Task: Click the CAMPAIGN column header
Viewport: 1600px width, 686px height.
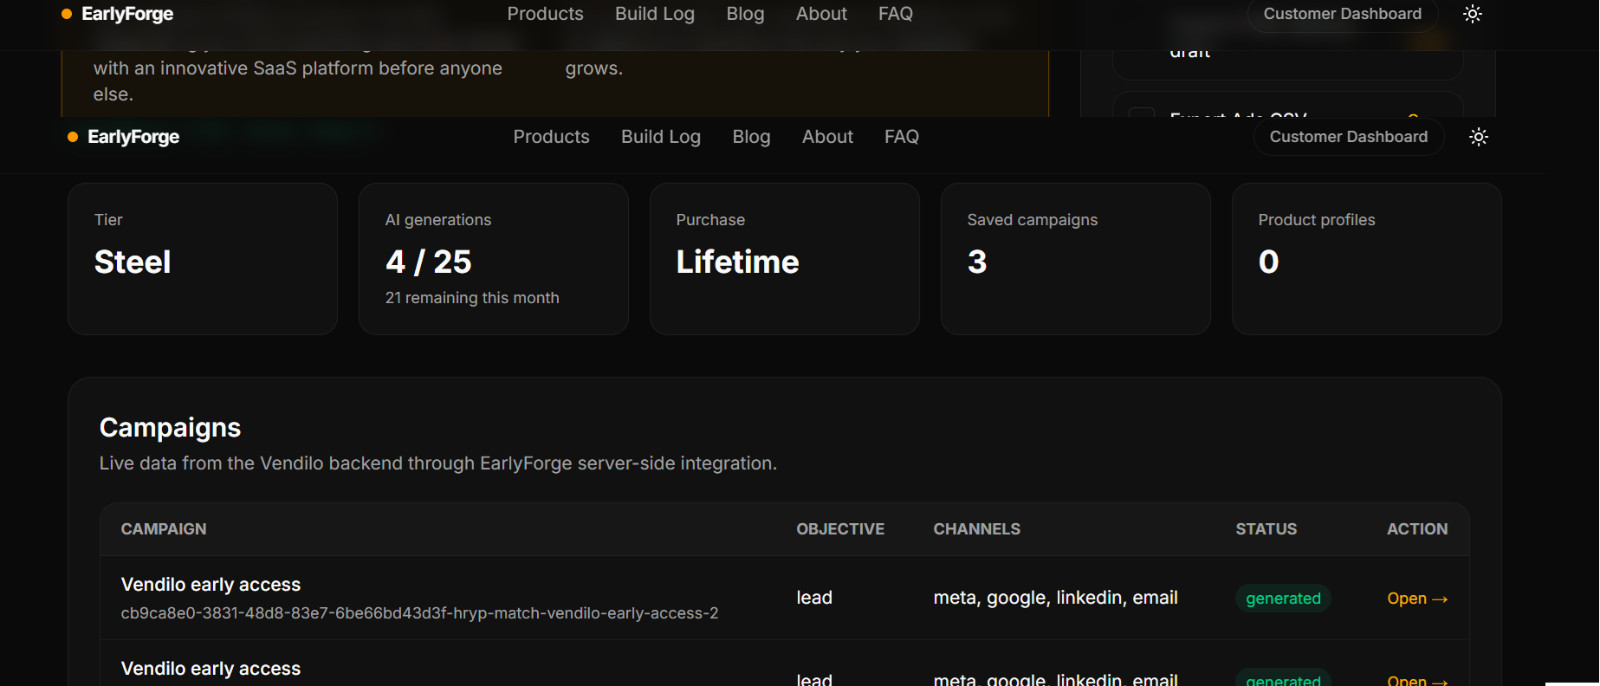Action: click(164, 529)
